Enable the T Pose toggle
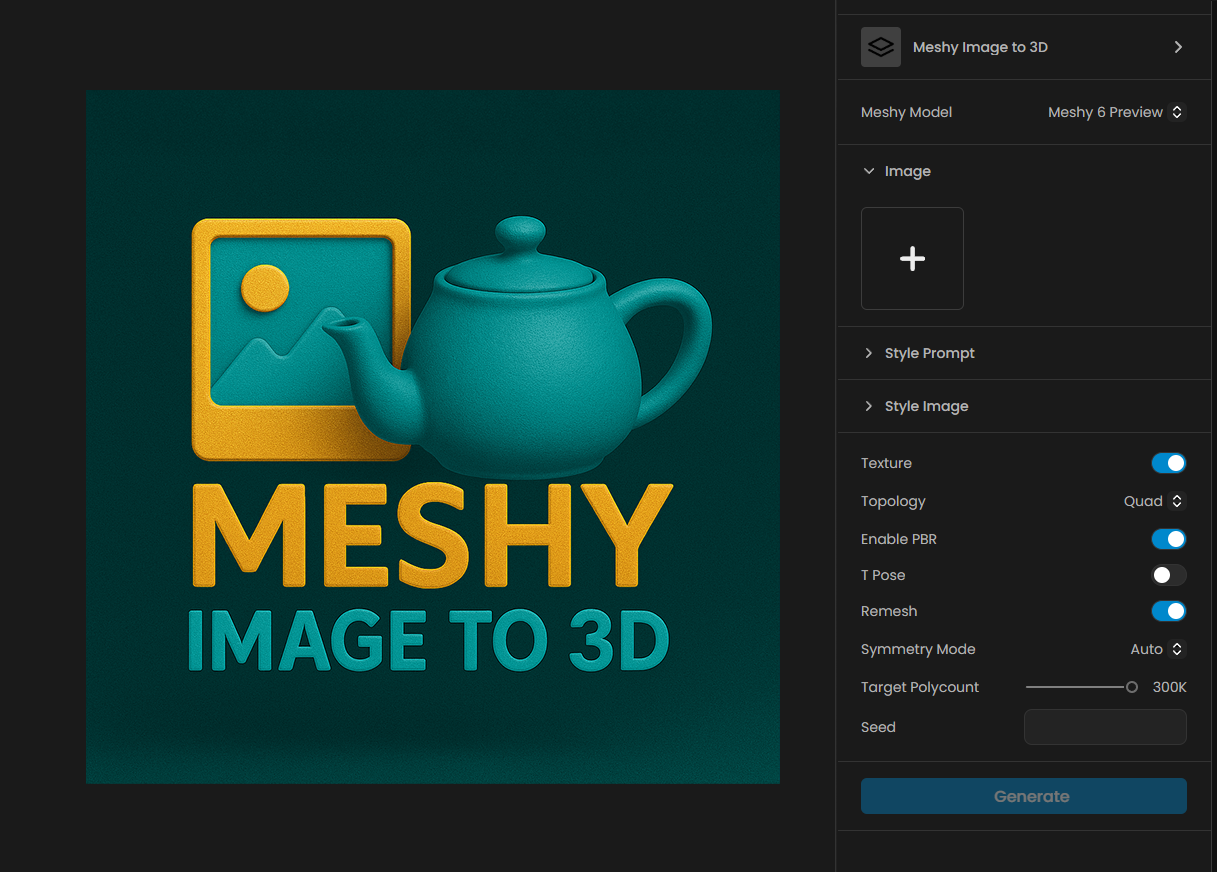 coord(1168,575)
